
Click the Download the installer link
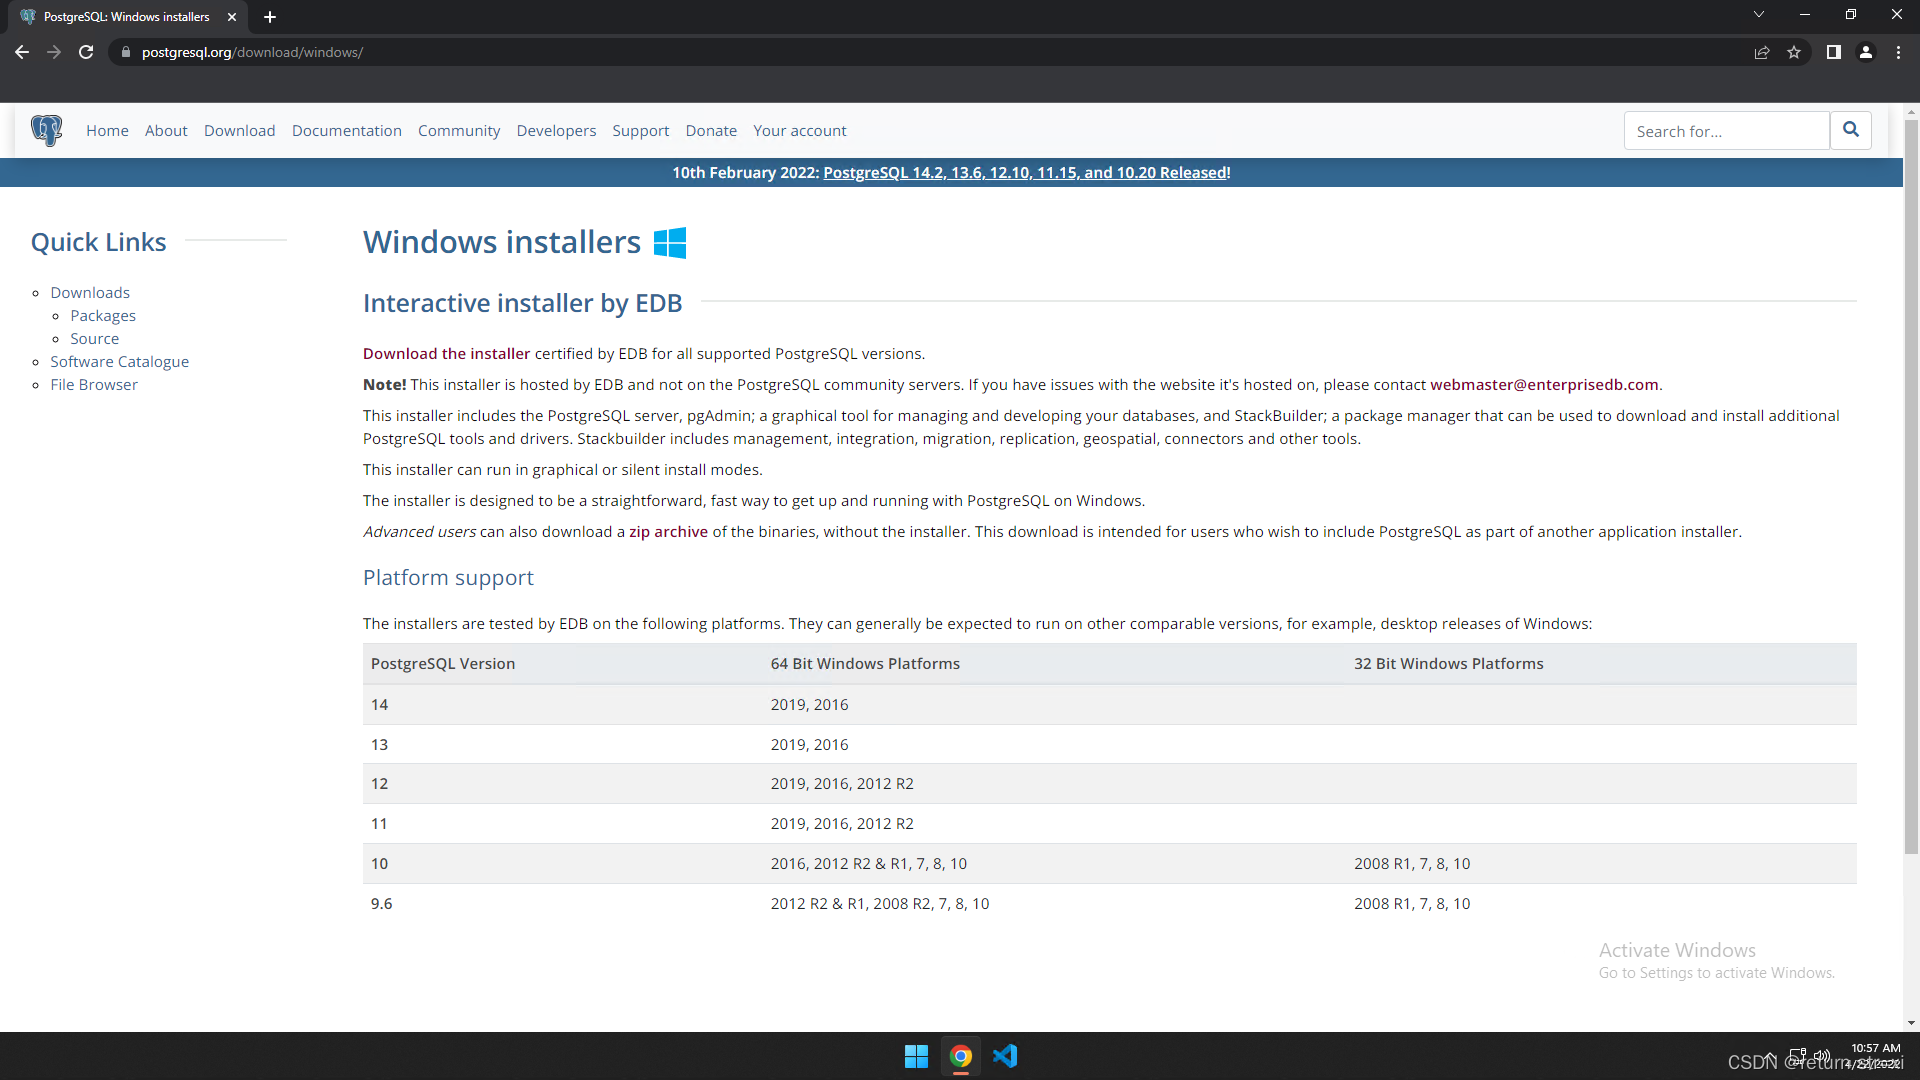(446, 354)
